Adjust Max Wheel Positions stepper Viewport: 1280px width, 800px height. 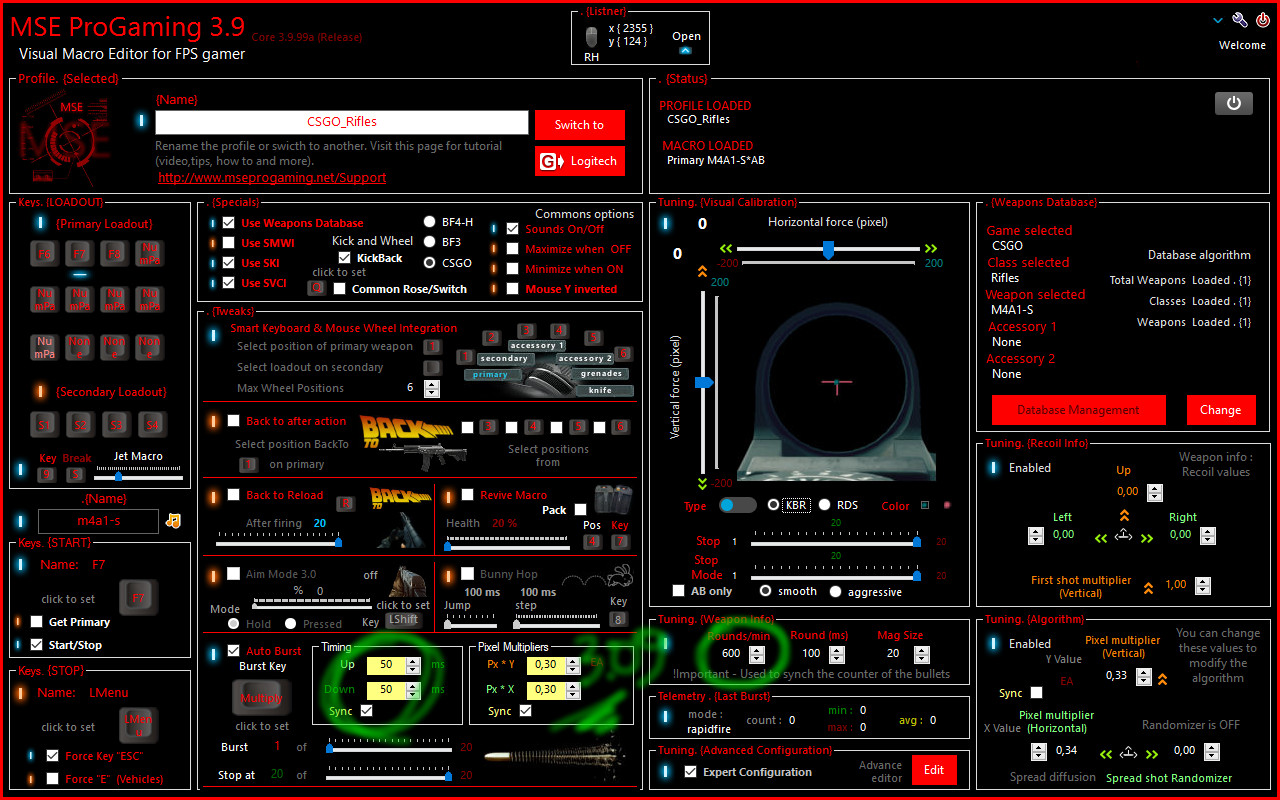pos(430,387)
